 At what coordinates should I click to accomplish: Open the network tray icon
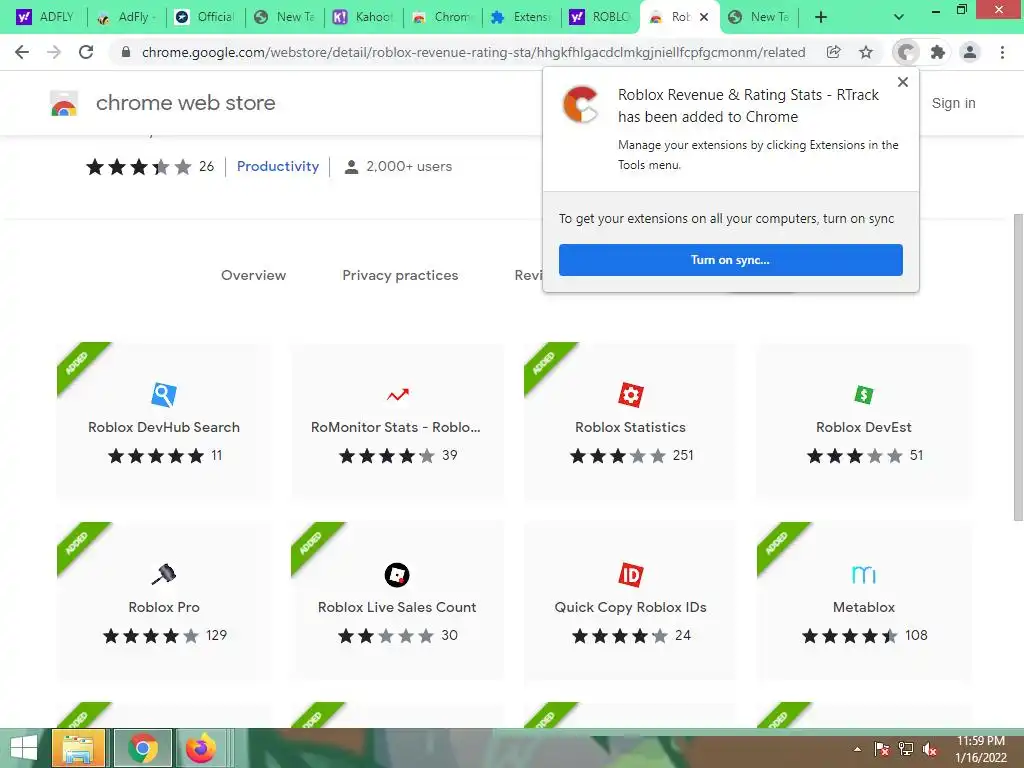pyautogui.click(x=906, y=749)
